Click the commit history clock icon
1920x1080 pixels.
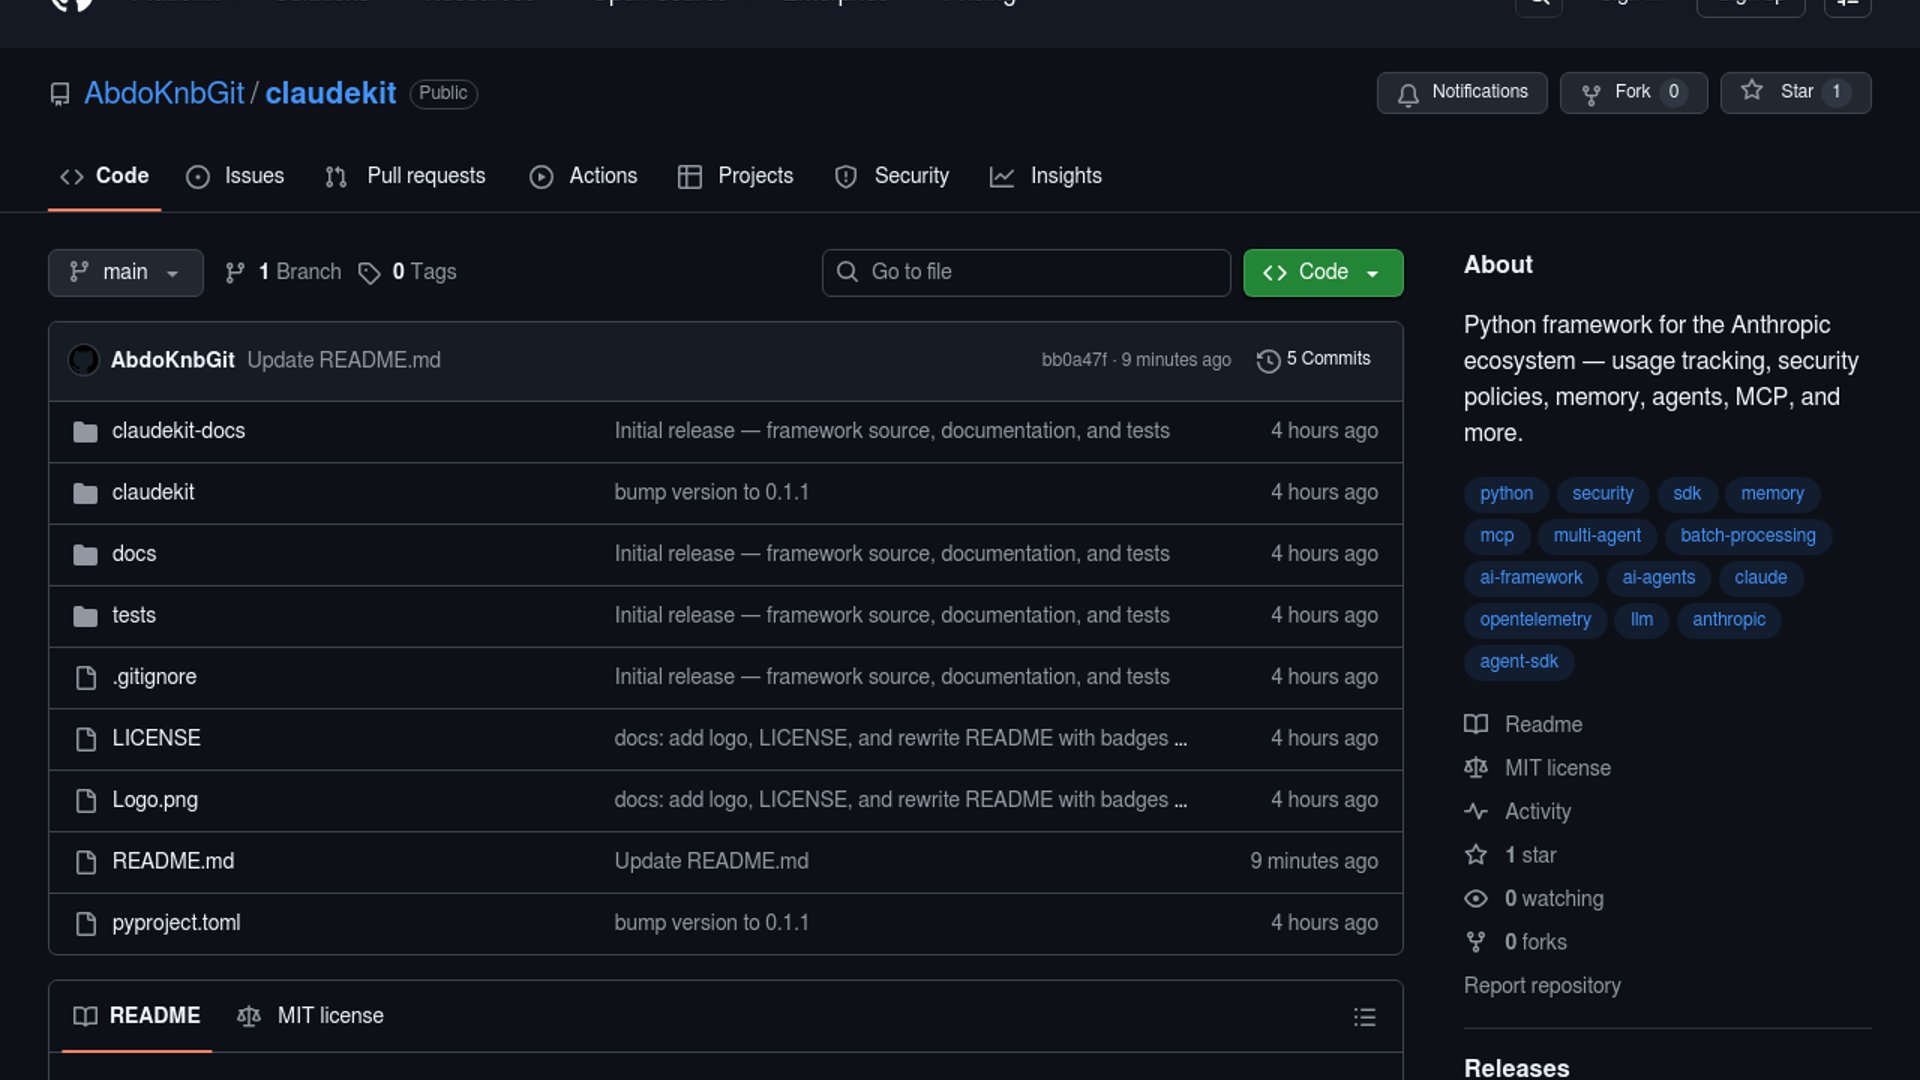click(1268, 360)
